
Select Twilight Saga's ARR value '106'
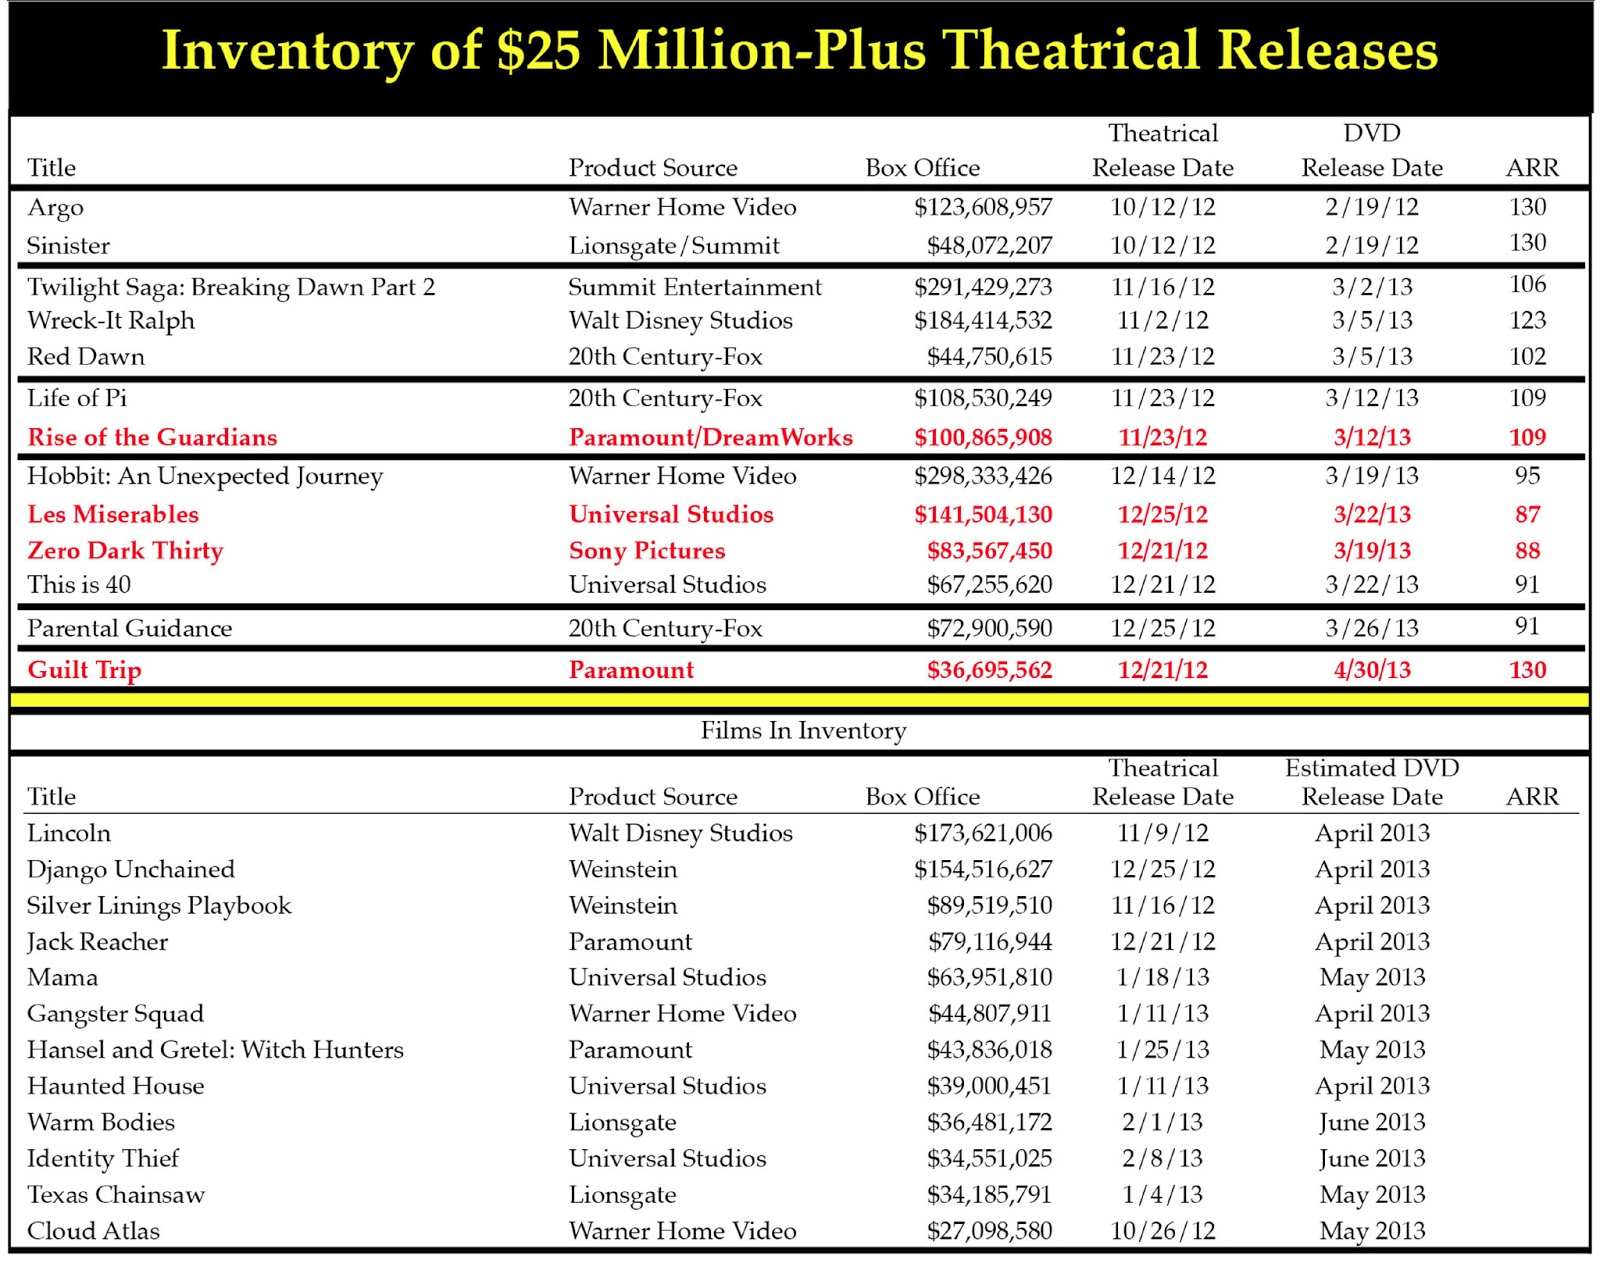(x=1528, y=285)
